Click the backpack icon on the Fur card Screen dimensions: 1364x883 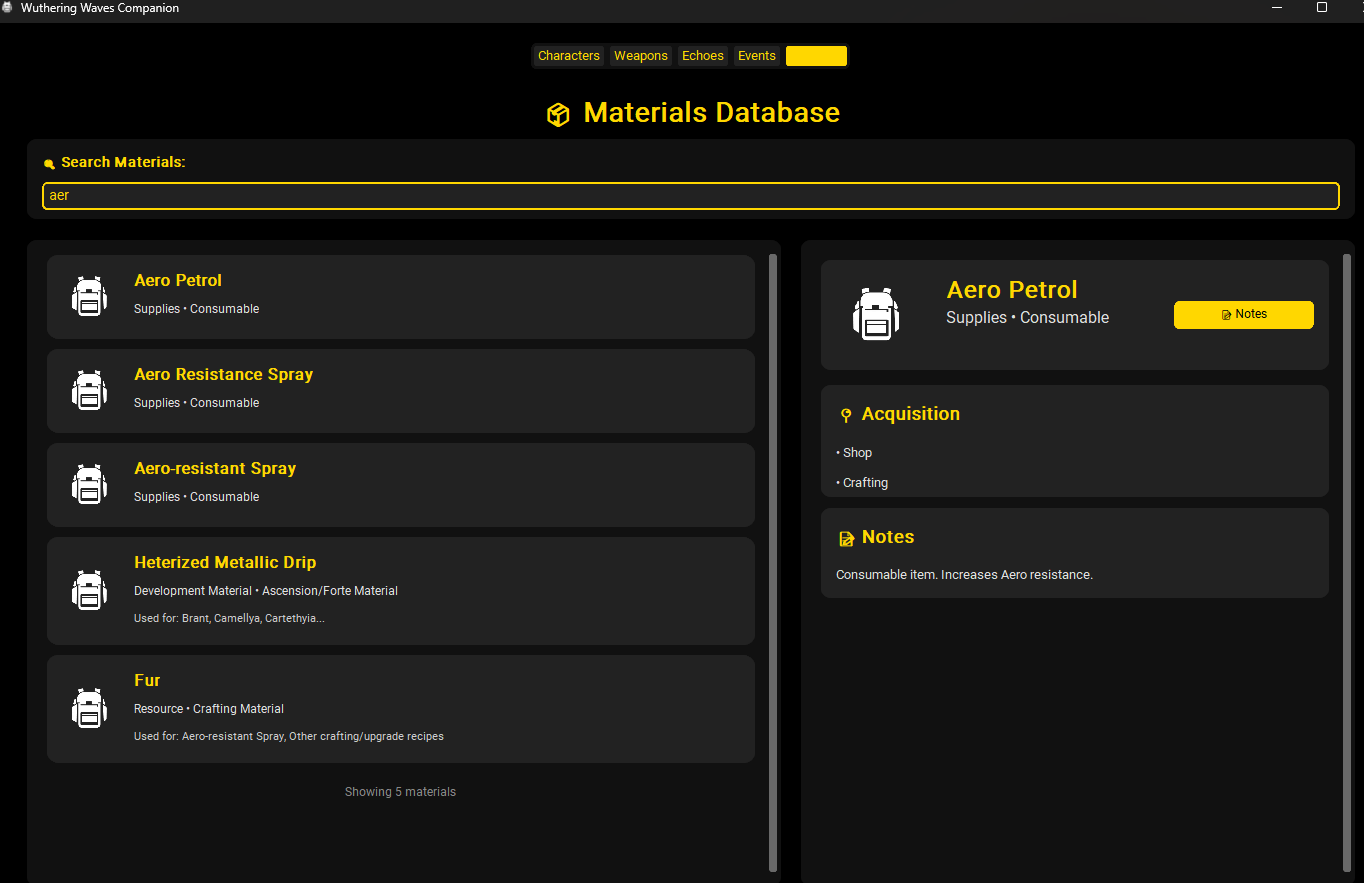pos(89,709)
